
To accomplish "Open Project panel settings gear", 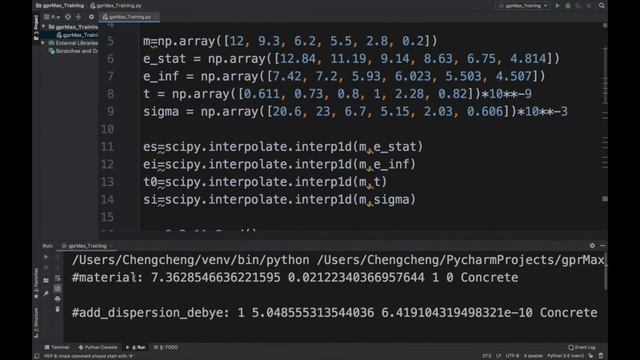I will [91, 17].
